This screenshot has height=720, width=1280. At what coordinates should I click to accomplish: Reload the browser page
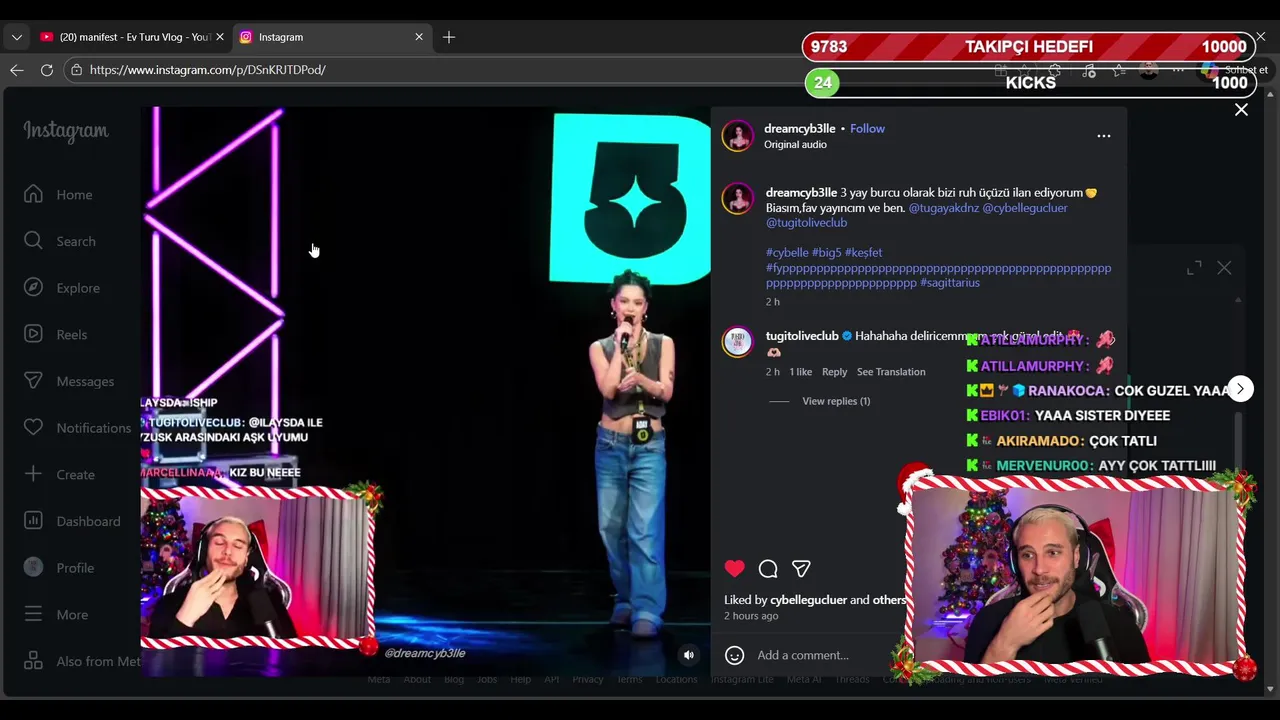point(47,70)
